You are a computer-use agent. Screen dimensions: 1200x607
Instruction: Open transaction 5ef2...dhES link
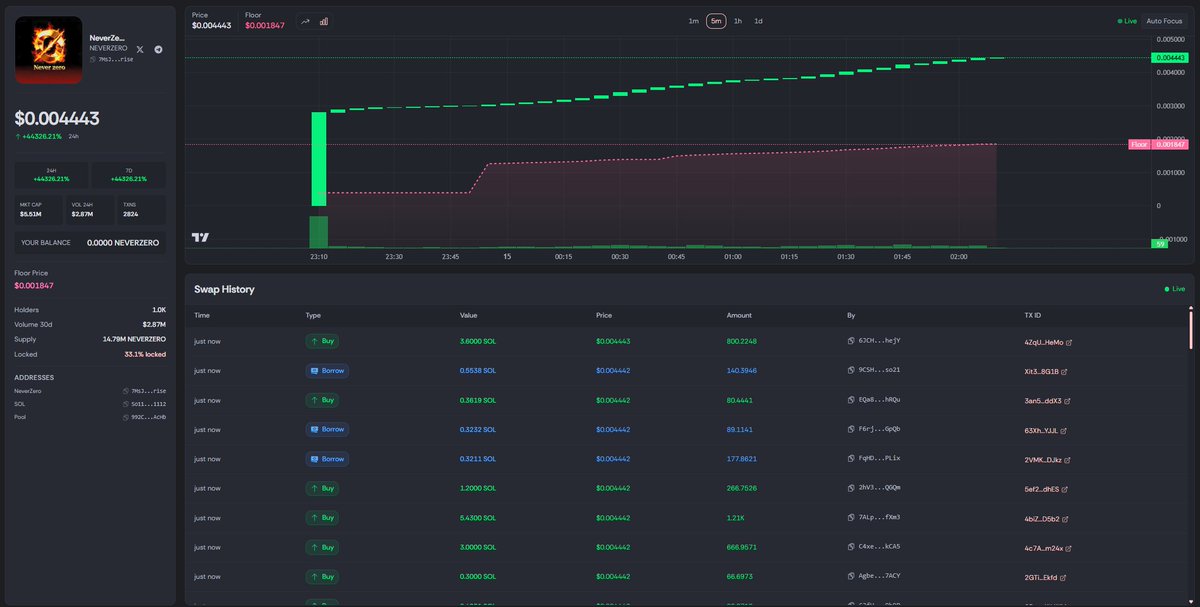1046,489
